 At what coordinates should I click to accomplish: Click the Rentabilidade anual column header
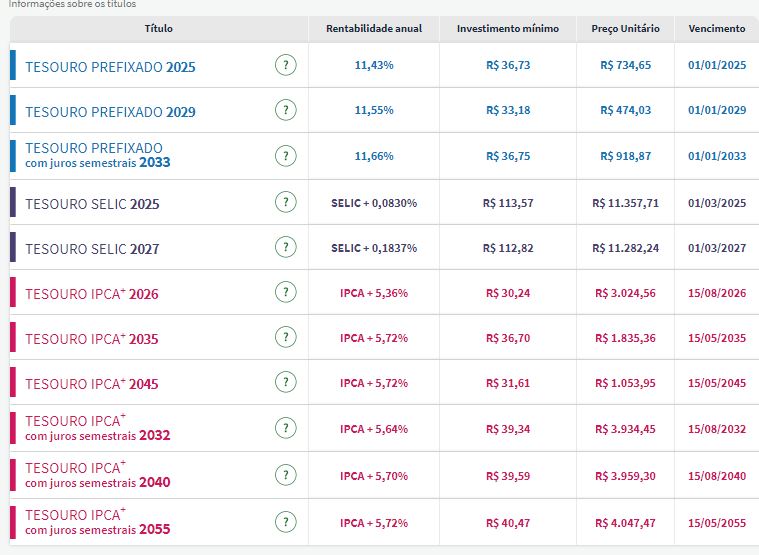(x=374, y=29)
